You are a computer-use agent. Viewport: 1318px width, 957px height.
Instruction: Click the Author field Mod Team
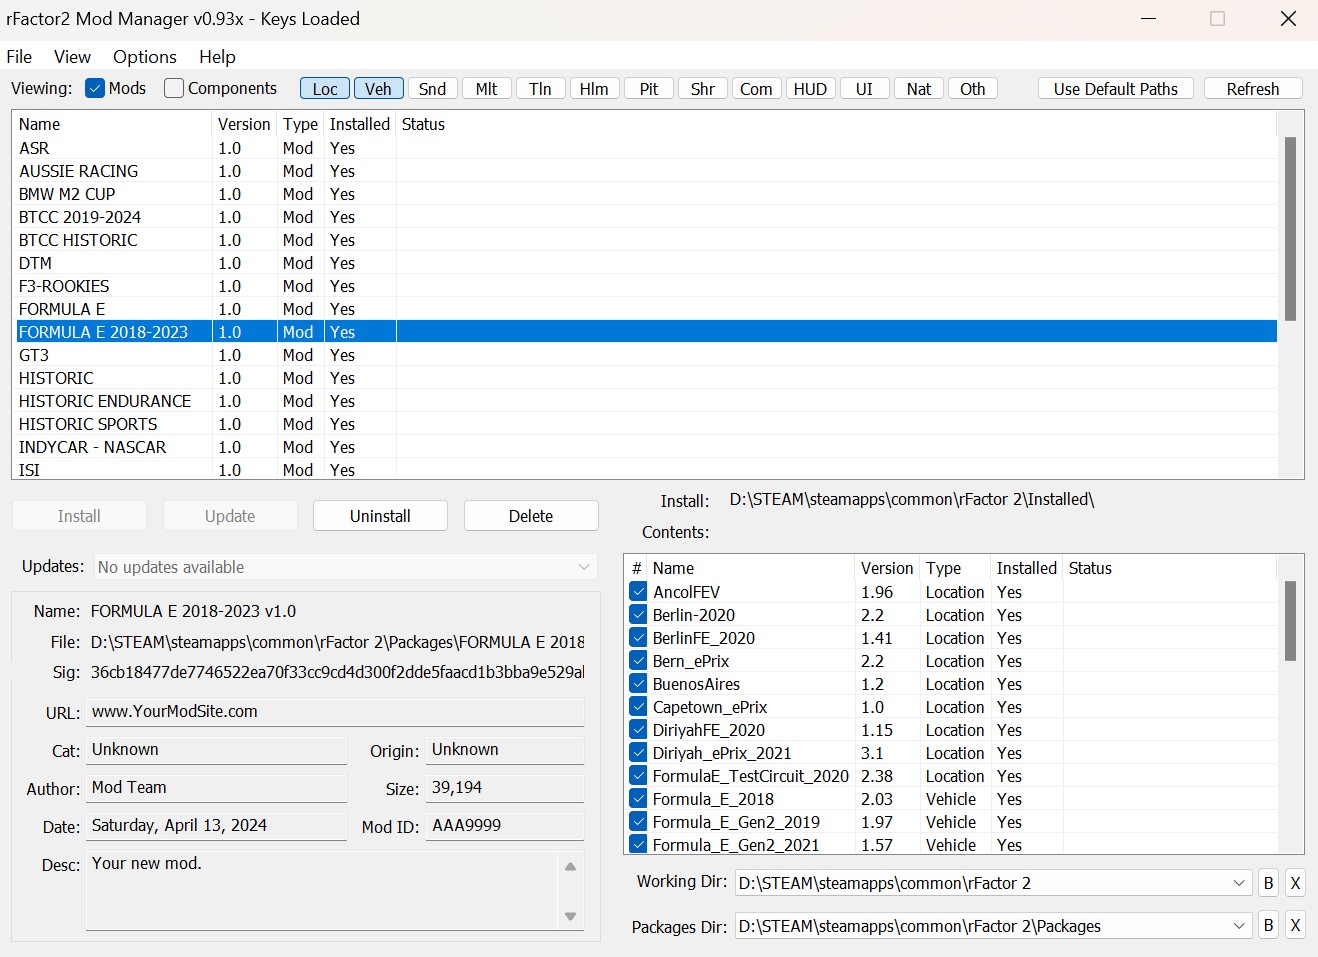click(216, 788)
